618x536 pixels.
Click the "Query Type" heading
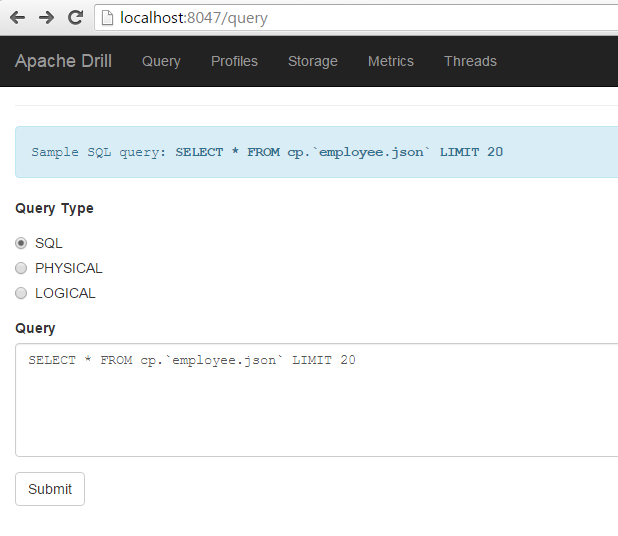point(54,208)
